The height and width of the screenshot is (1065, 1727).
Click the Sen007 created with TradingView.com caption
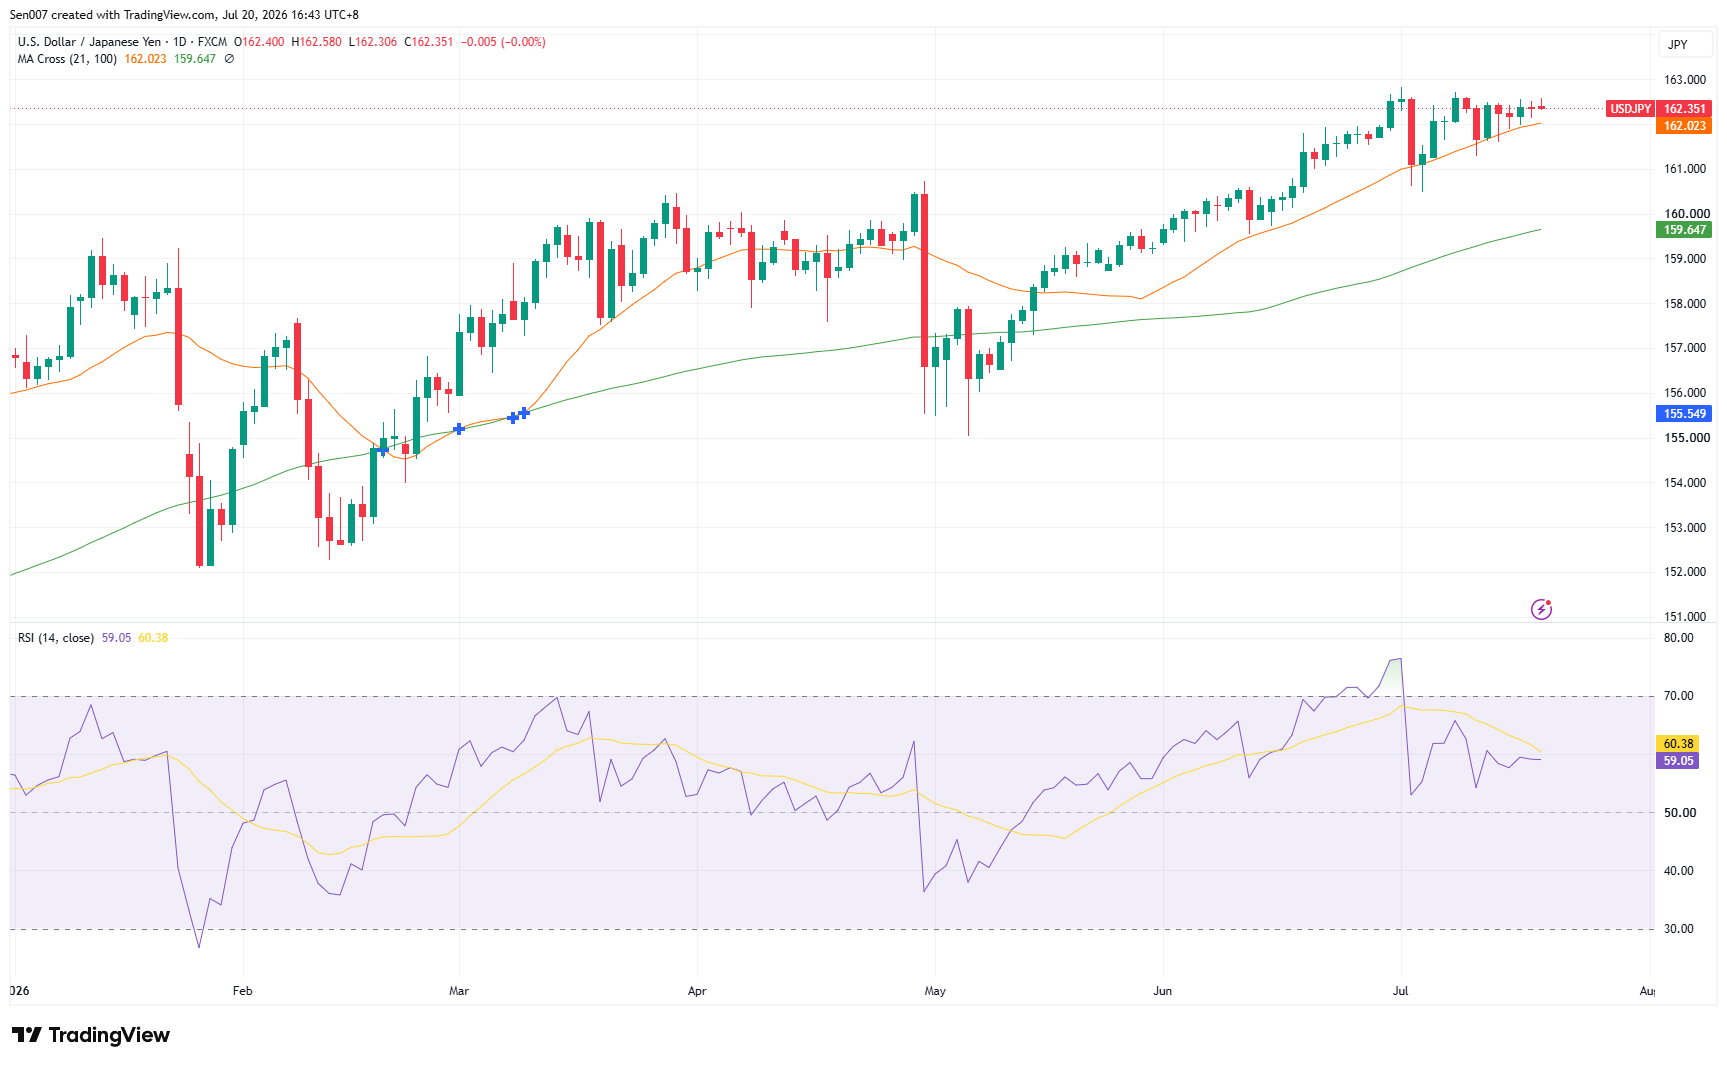point(184,15)
